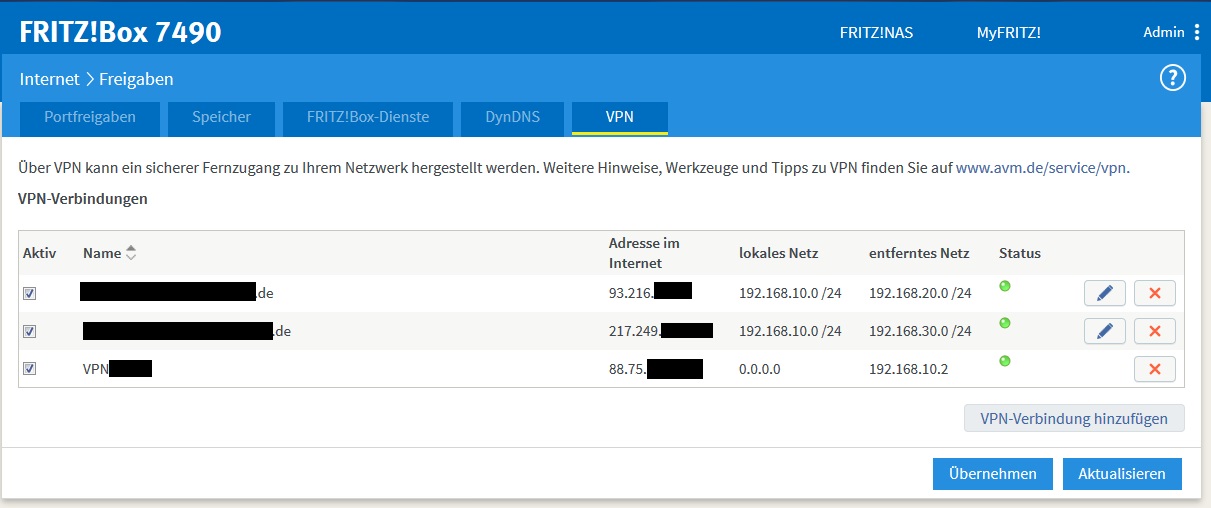
Task: Click the green status light for 93.216 row
Action: point(1005,286)
